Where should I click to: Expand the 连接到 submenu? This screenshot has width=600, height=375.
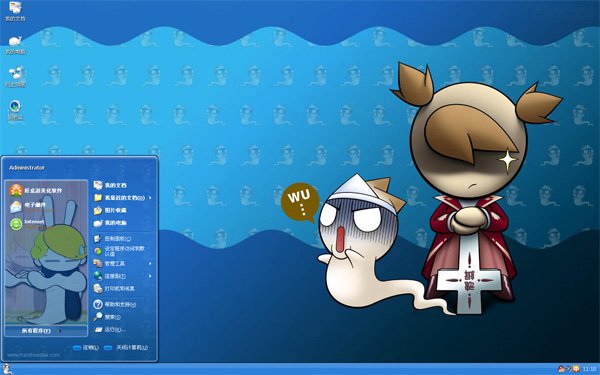tap(123, 276)
